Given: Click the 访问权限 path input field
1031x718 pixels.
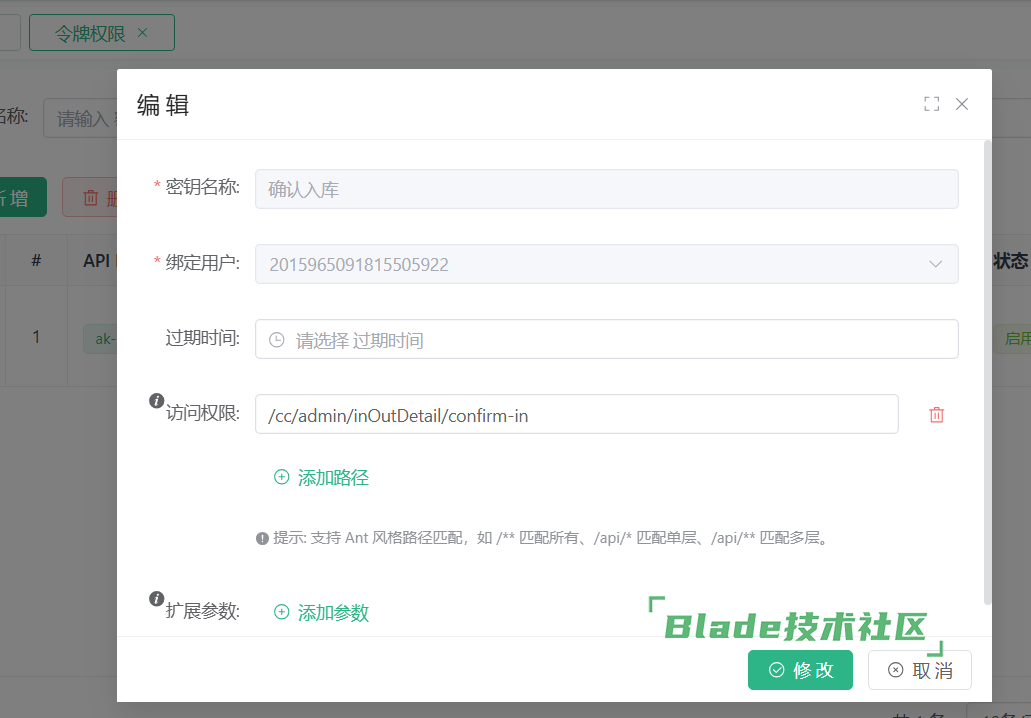Looking at the screenshot, I should [x=576, y=415].
